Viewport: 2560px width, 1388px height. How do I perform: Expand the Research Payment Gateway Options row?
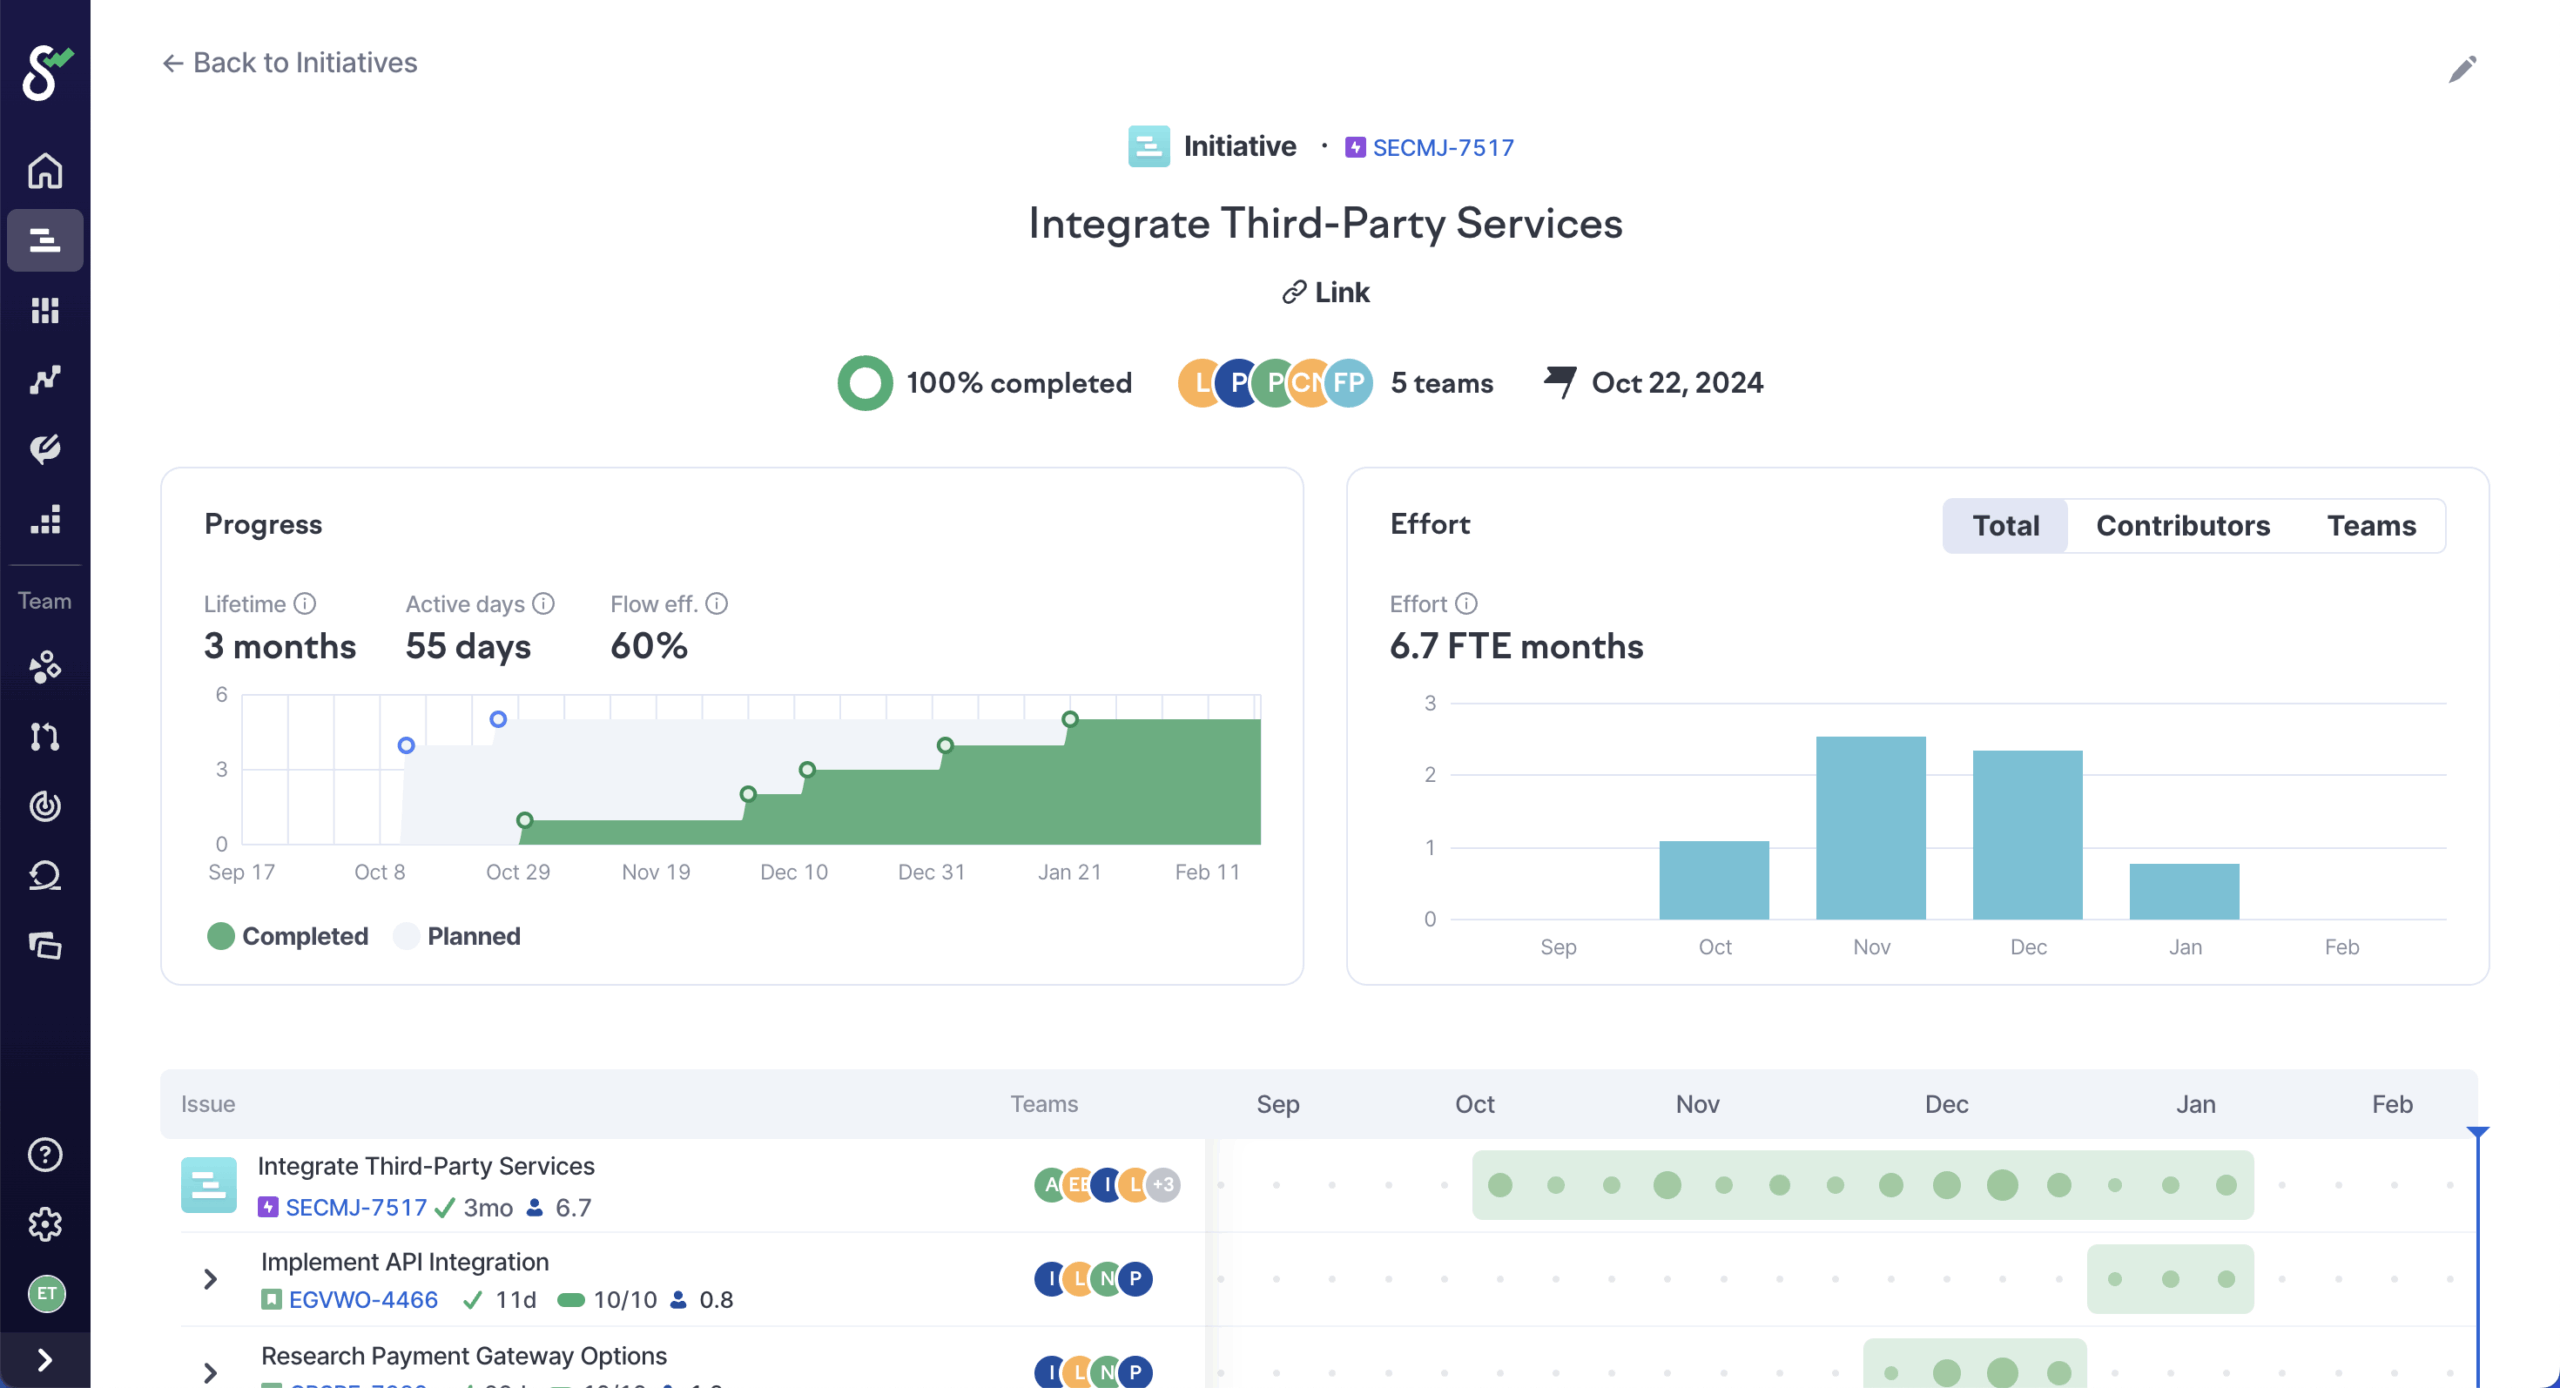210,1372
